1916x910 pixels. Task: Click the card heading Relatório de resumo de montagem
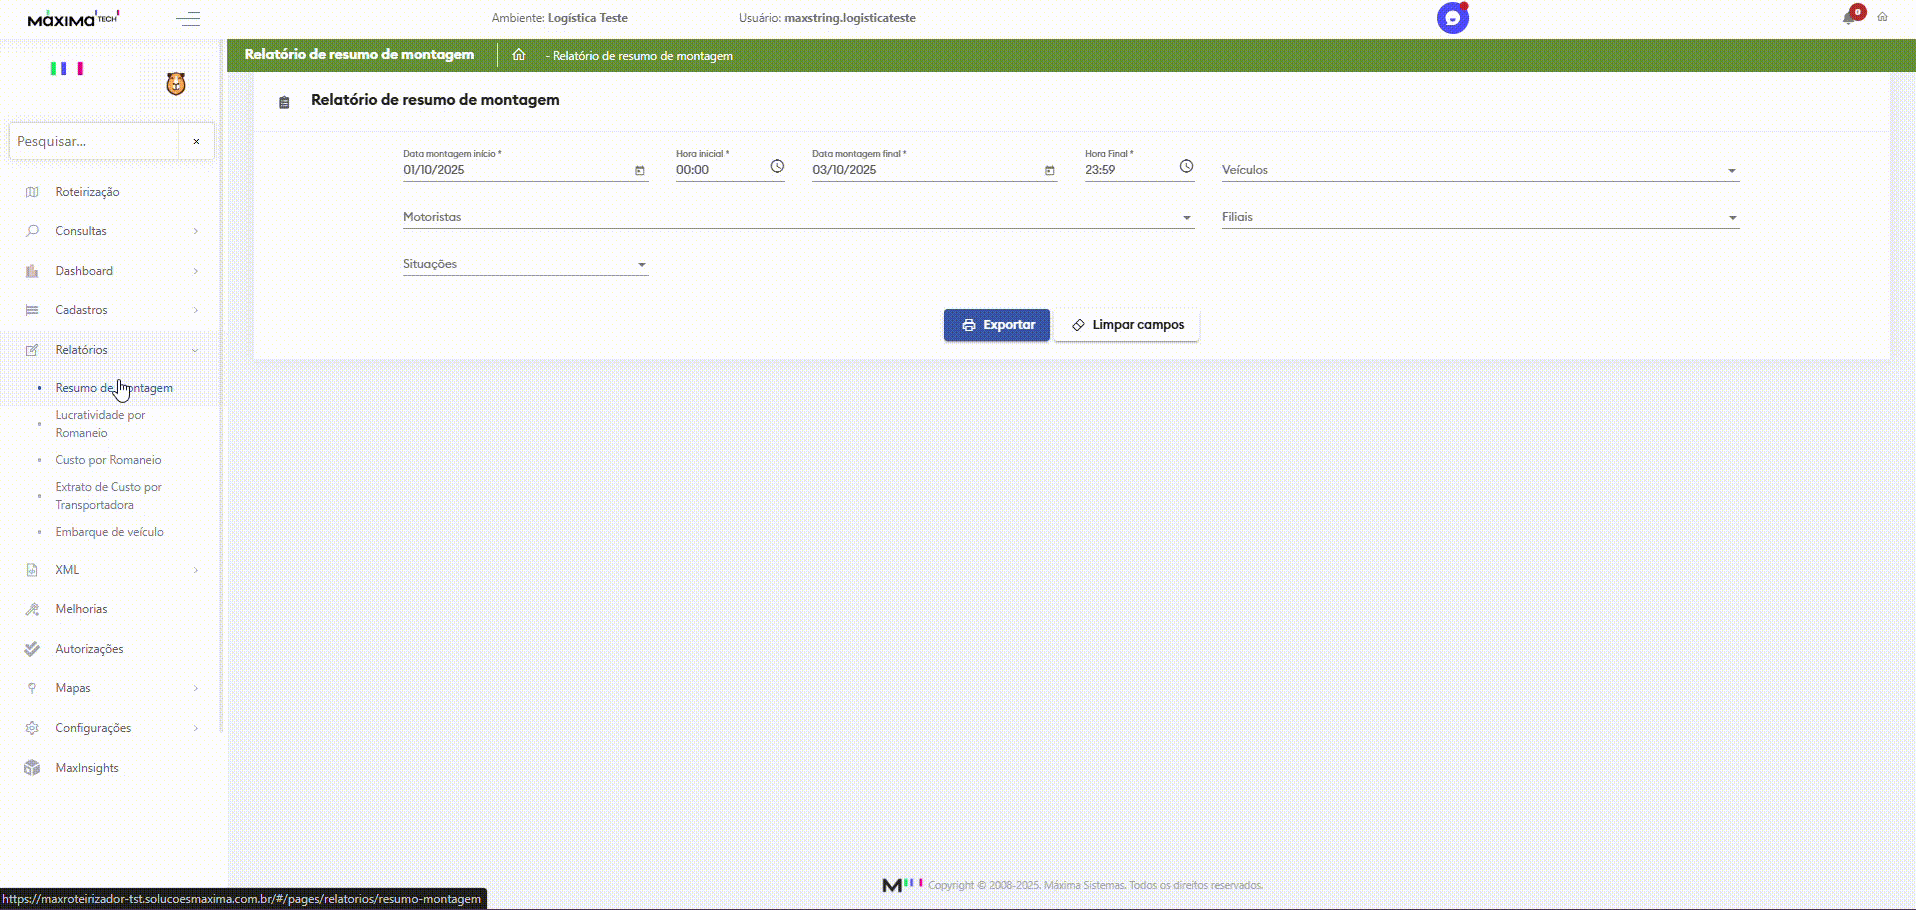[435, 100]
